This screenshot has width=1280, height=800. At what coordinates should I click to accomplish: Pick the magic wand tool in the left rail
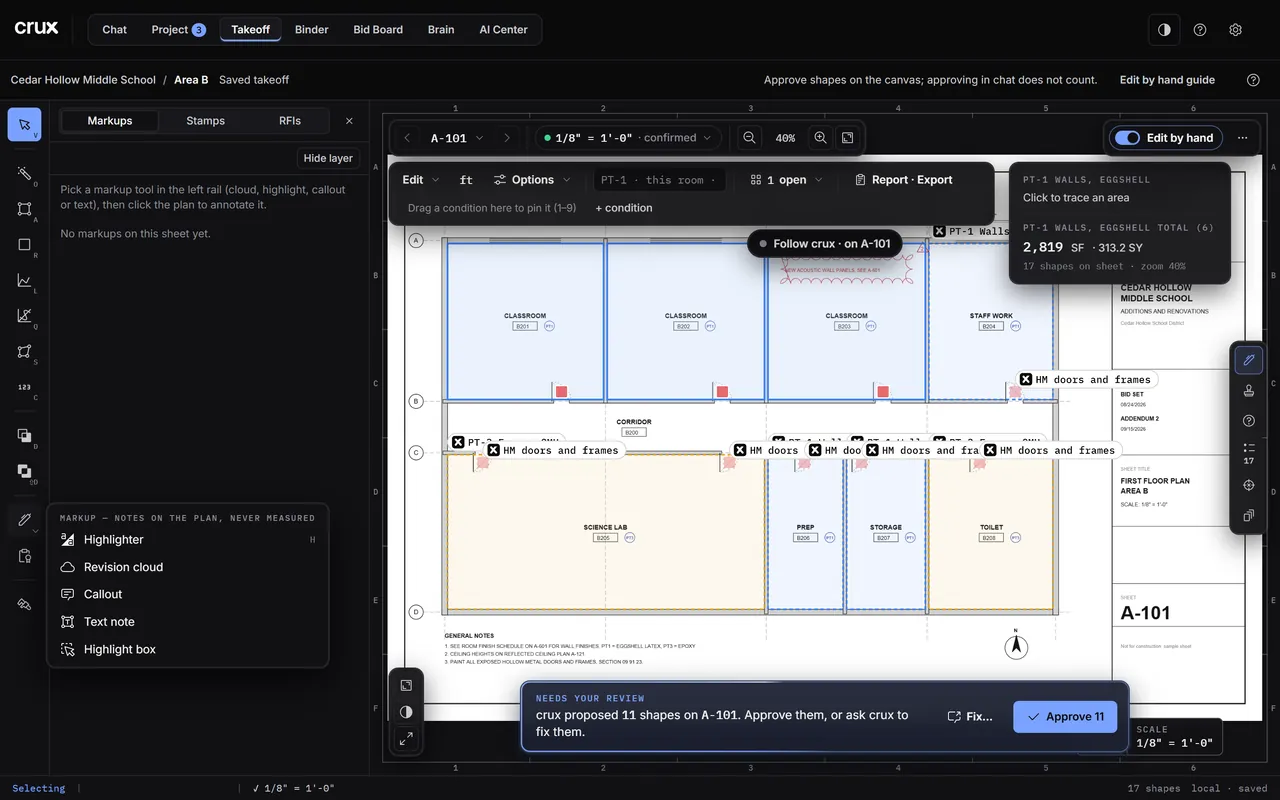(24, 173)
